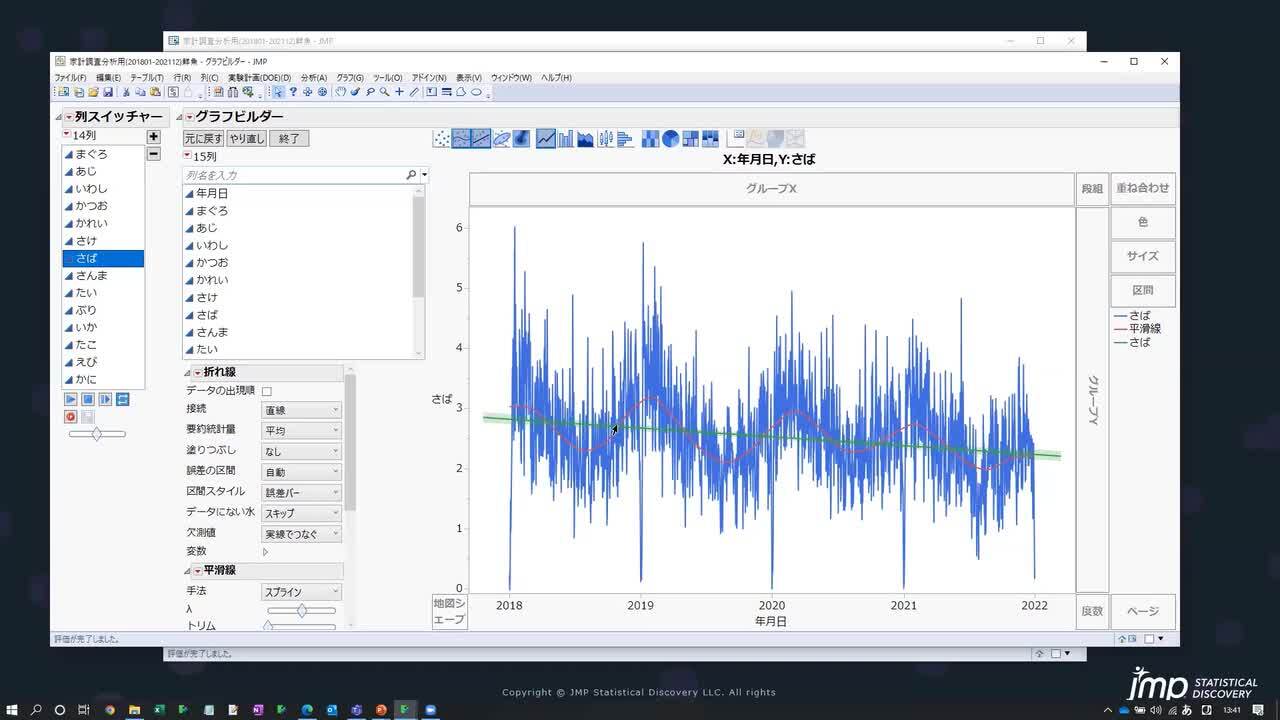Open the 分析(A) menu
1280x720 pixels.
point(314,77)
